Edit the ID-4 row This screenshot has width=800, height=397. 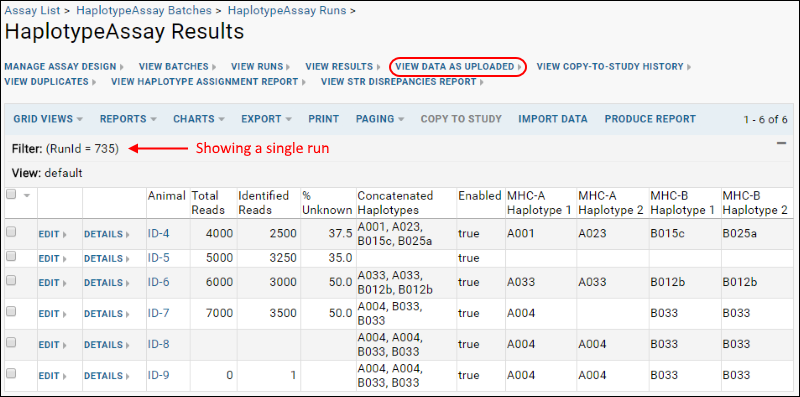pyautogui.click(x=52, y=234)
